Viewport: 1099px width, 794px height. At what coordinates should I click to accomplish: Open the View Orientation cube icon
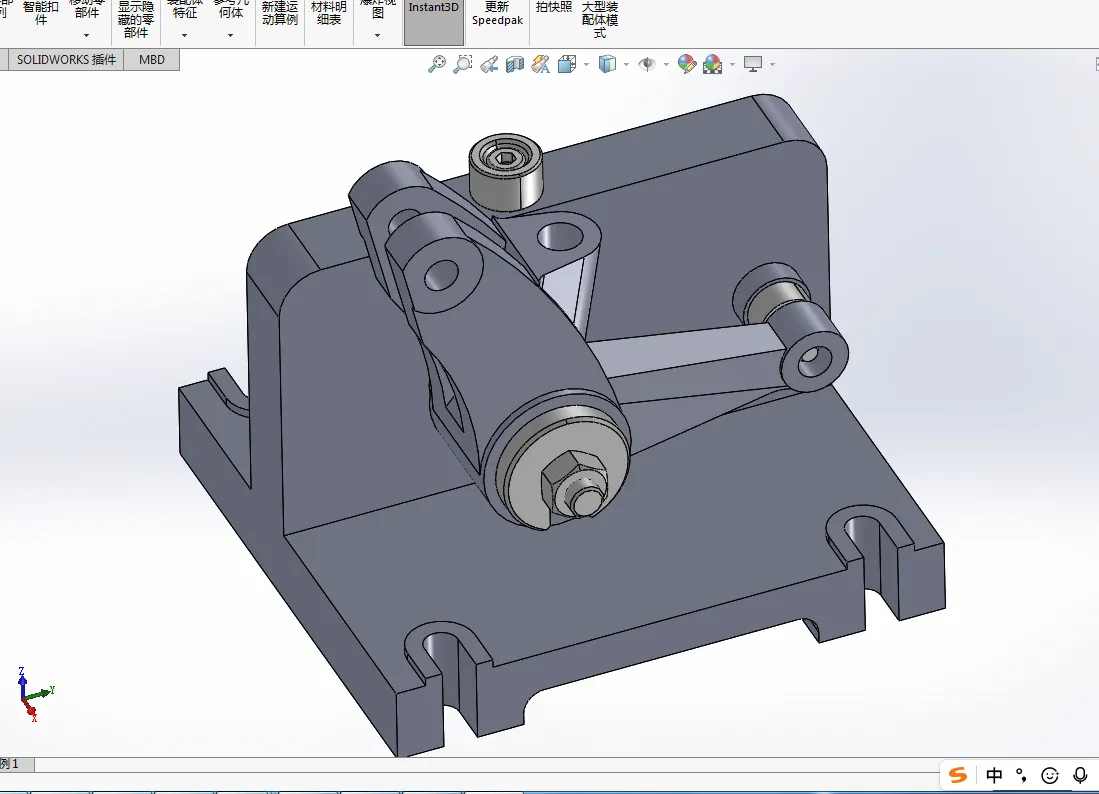pyautogui.click(x=566, y=64)
